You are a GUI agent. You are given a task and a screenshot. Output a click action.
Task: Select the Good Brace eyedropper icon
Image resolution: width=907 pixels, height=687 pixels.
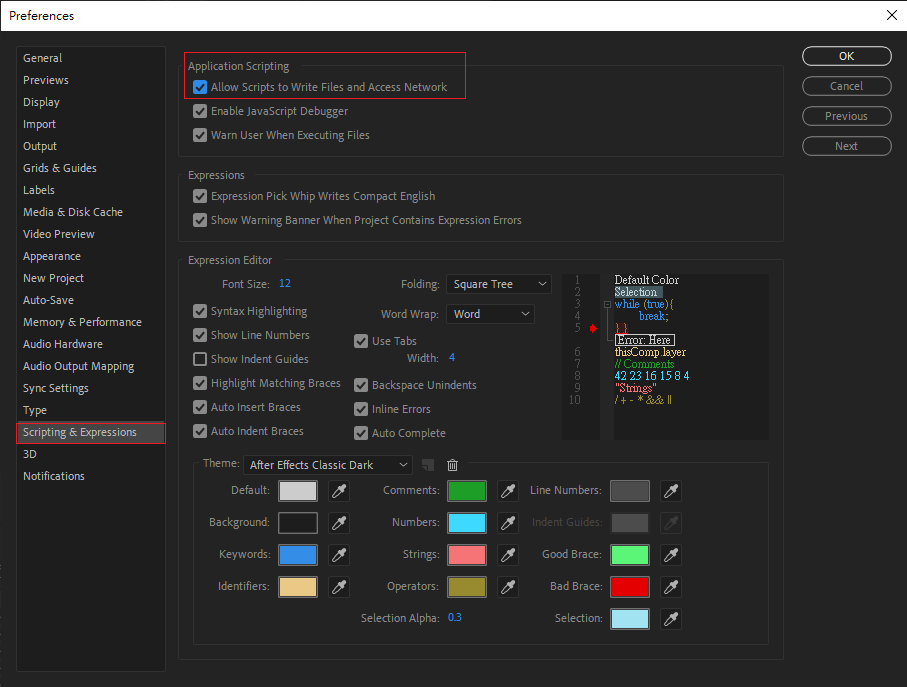point(671,555)
